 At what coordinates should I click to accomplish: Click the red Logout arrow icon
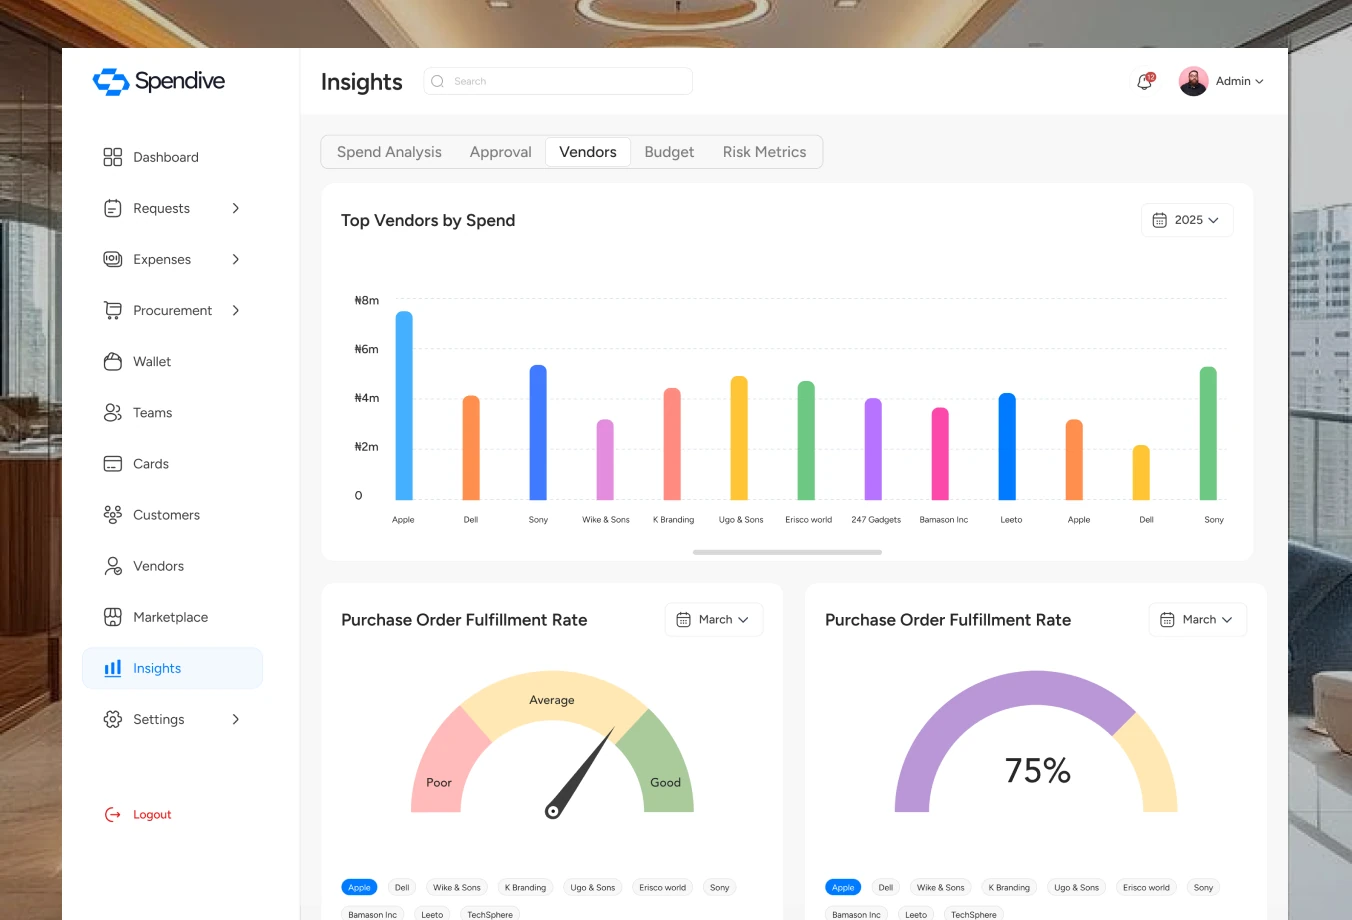[113, 814]
